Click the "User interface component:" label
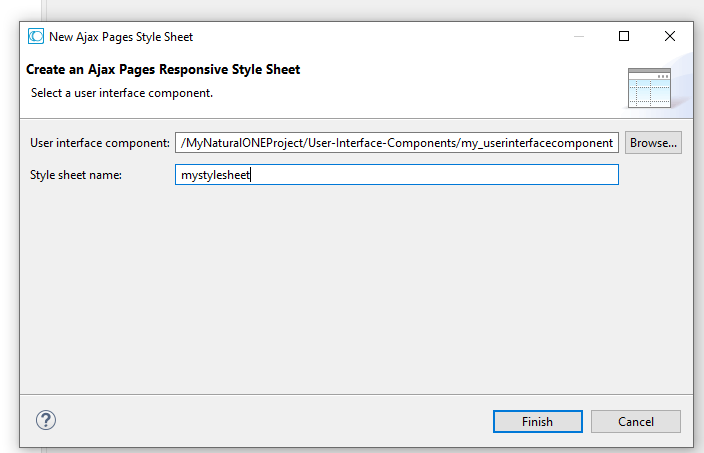The width and height of the screenshot is (704, 453). (100, 143)
